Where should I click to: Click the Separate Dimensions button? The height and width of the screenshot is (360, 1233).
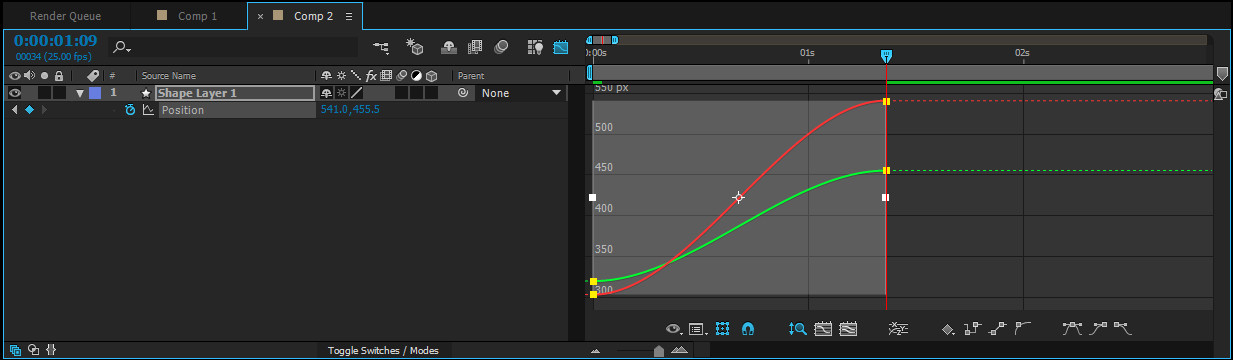tap(898, 328)
